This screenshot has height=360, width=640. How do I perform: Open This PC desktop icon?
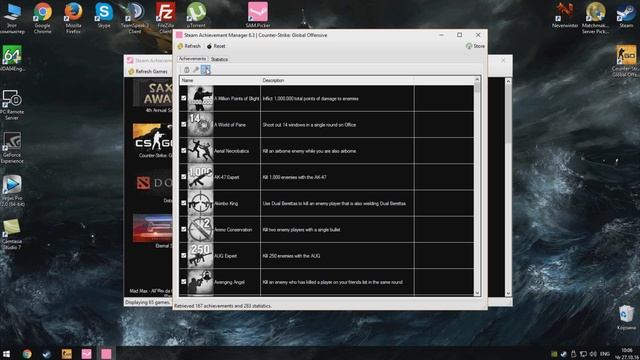[x=12, y=17]
